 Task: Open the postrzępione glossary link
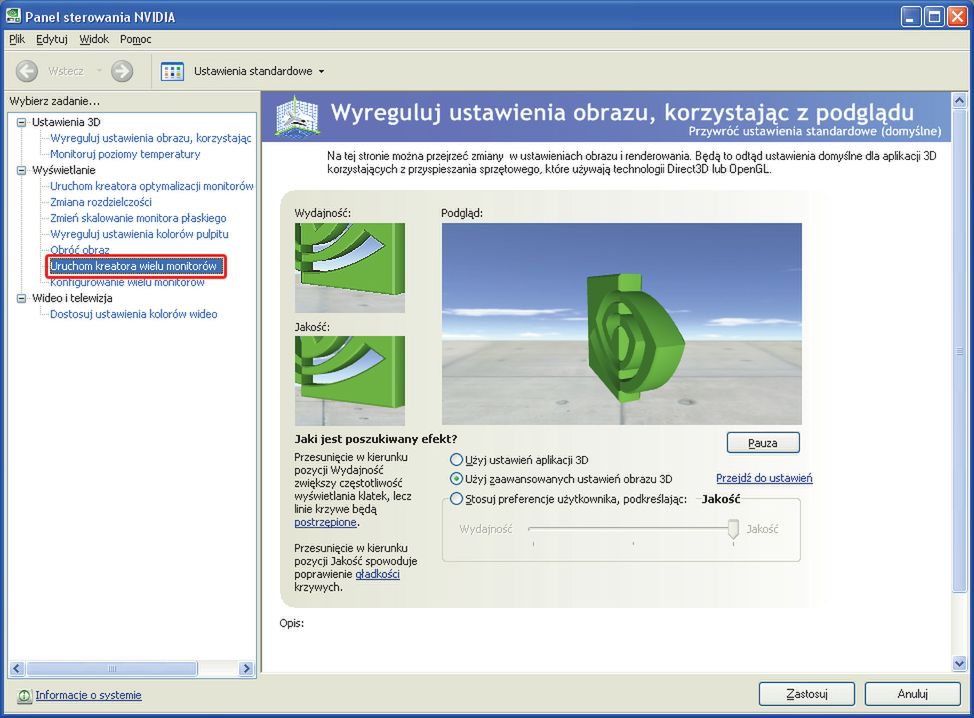(x=325, y=522)
